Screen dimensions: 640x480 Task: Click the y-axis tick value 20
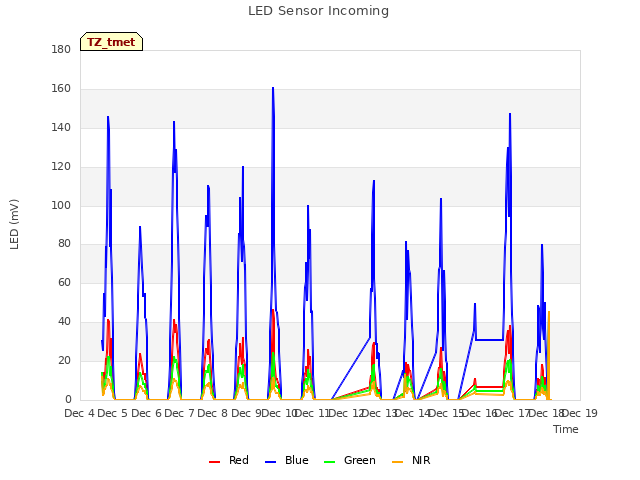[x=64, y=360]
